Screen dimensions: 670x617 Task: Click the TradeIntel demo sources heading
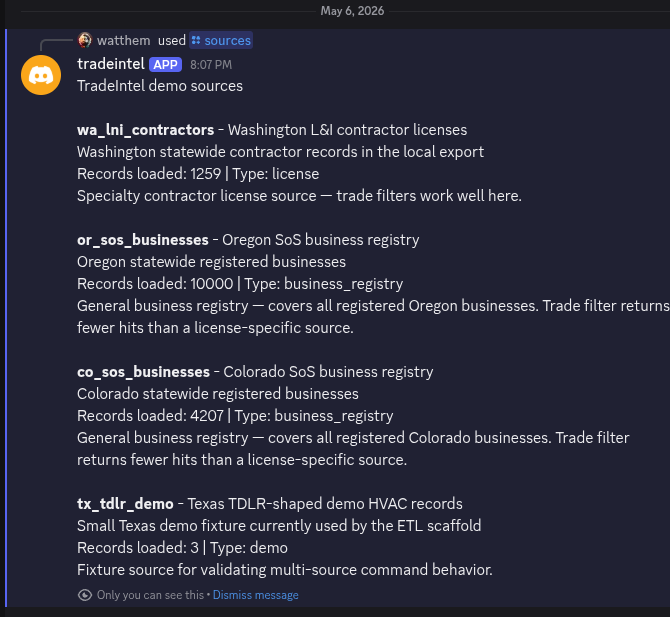pos(160,86)
